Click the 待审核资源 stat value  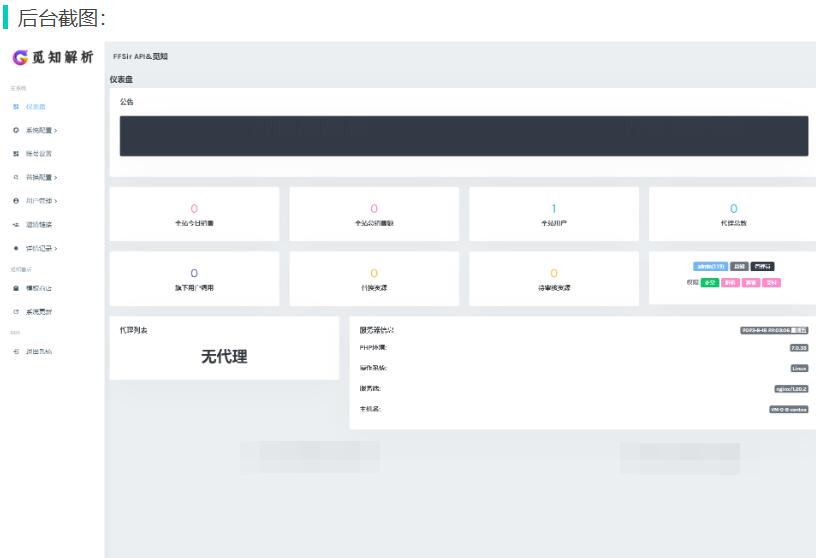click(554, 273)
